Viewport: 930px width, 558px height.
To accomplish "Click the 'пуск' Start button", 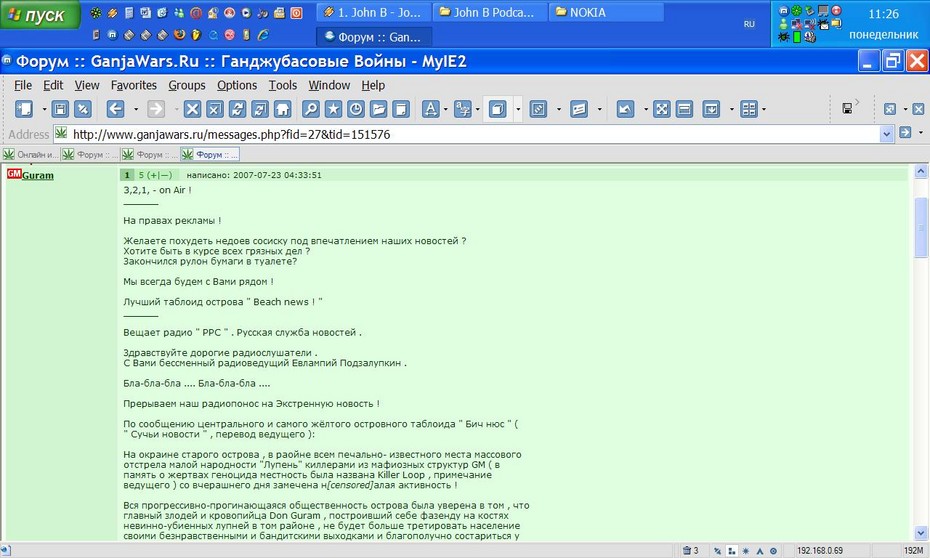I will click(x=39, y=15).
